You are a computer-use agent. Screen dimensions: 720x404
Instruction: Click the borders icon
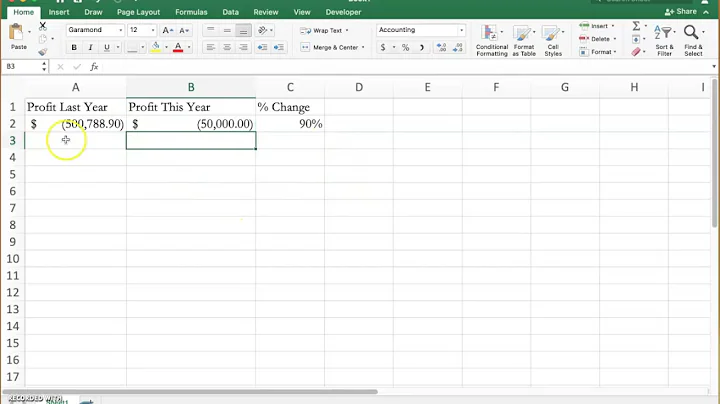click(132, 47)
